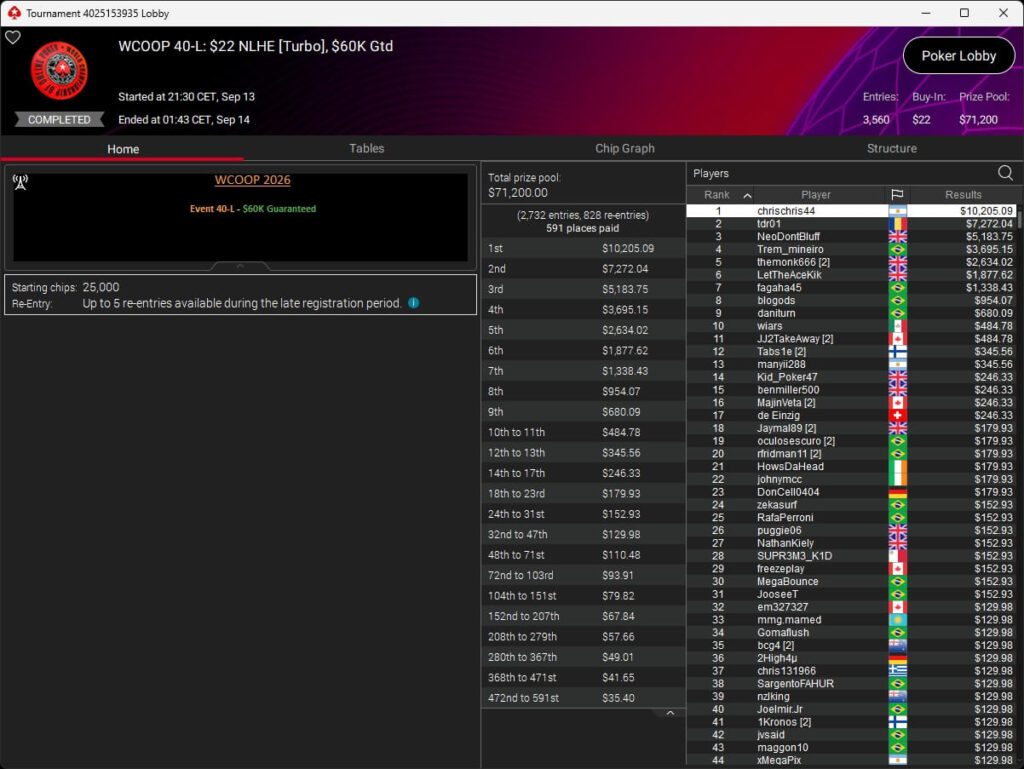This screenshot has width=1024, height=769.
Task: Collapse the WCOOP 2026 banner panel
Action: click(x=240, y=266)
